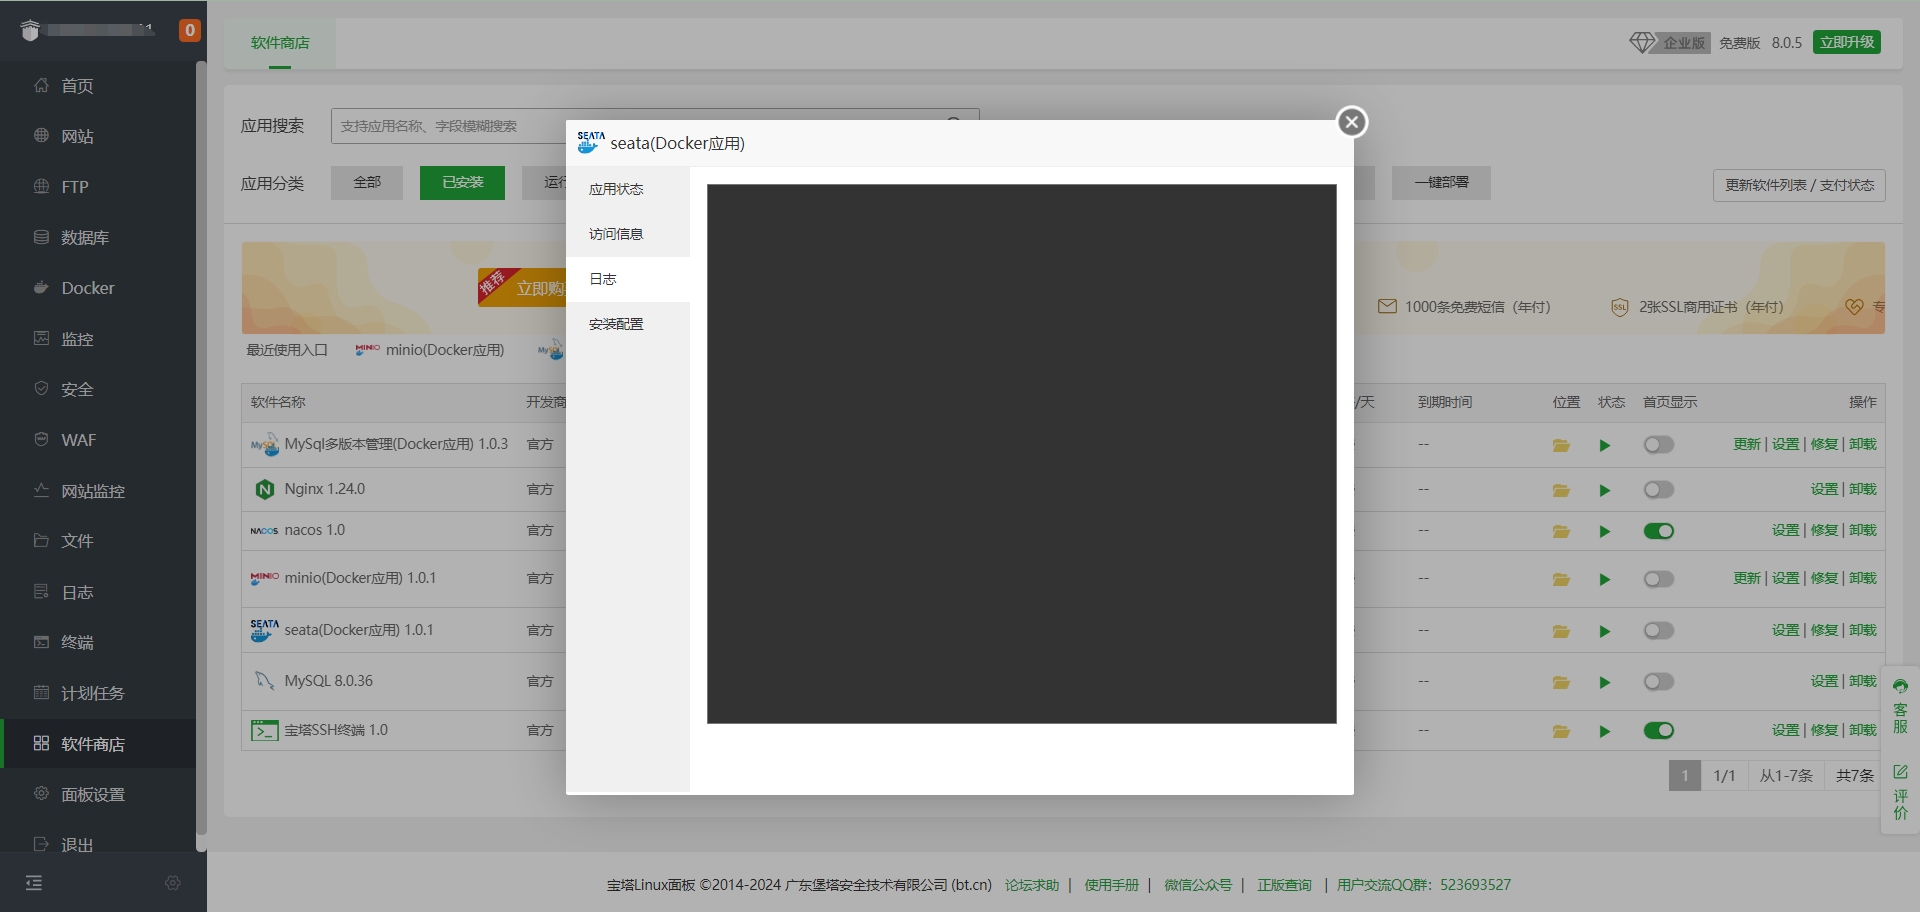
Task: Click 退出 to log out
Action: pos(98,845)
